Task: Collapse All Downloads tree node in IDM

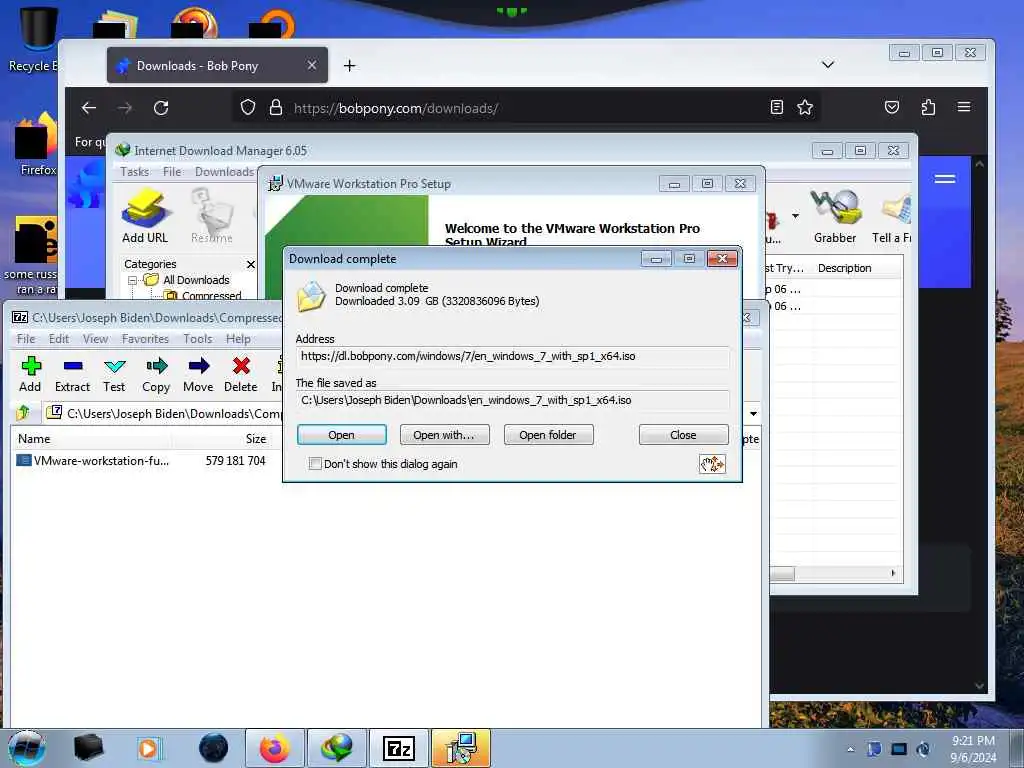Action: tap(133, 280)
